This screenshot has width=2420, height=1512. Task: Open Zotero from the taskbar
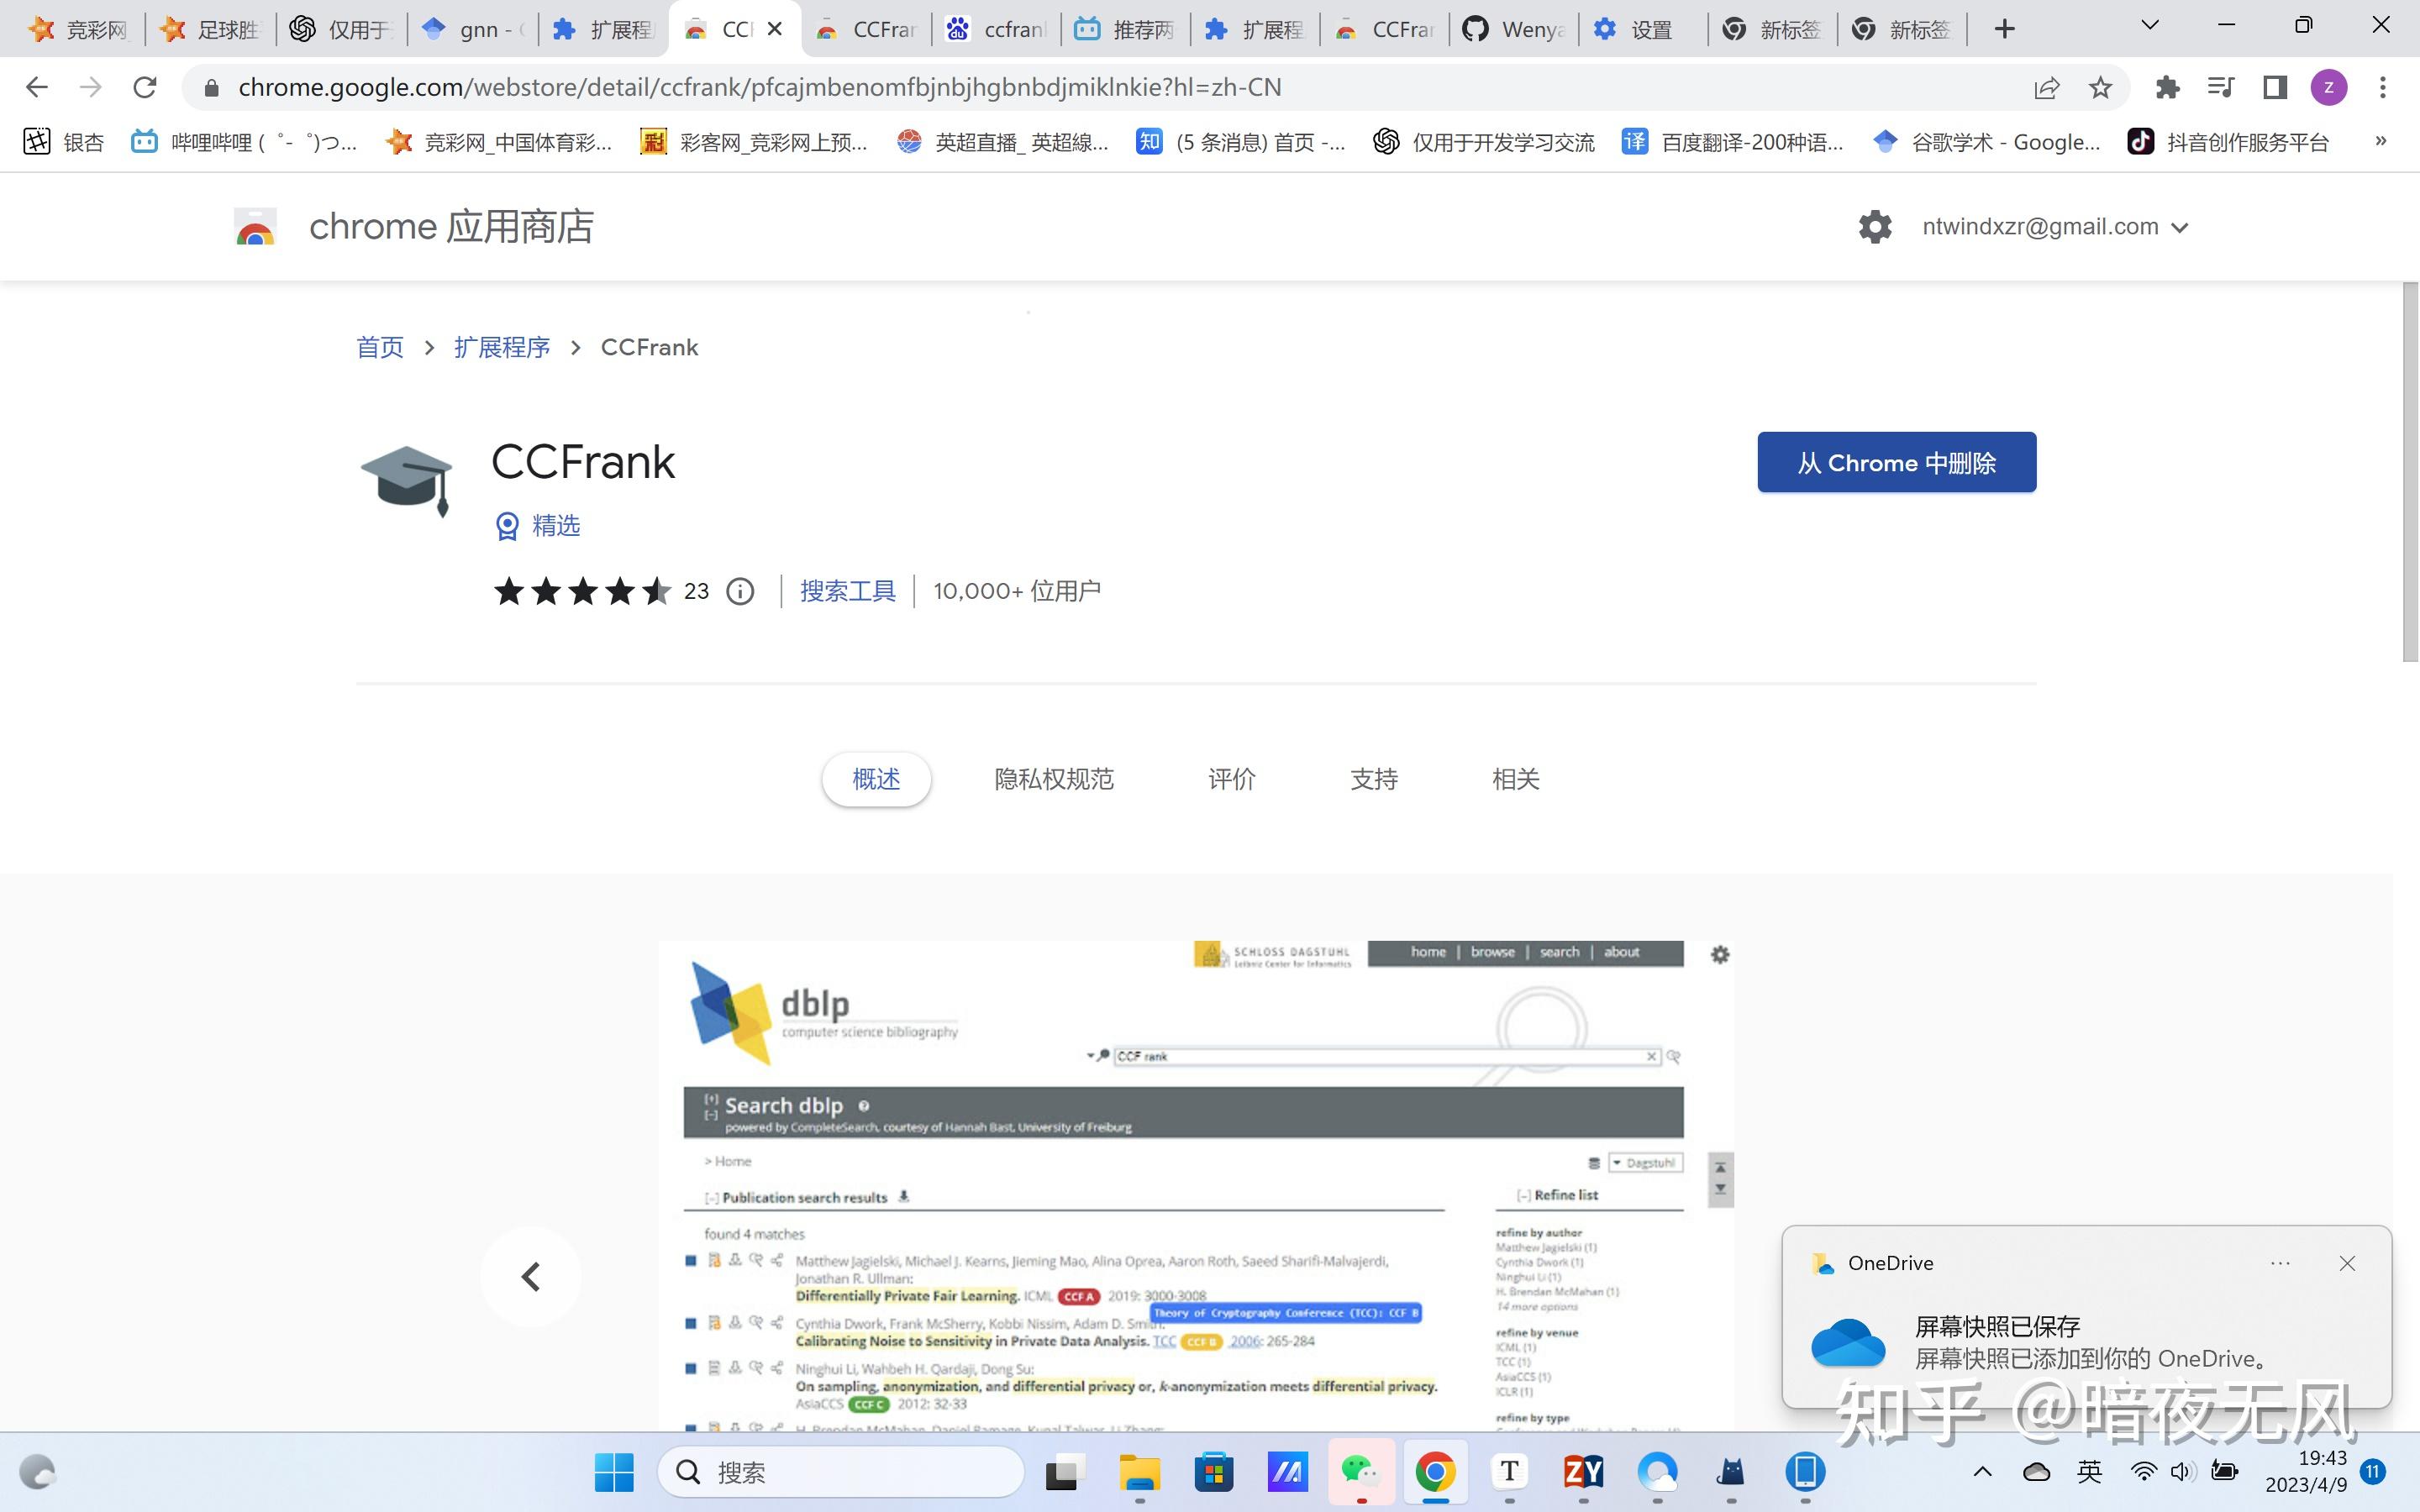click(1583, 1472)
